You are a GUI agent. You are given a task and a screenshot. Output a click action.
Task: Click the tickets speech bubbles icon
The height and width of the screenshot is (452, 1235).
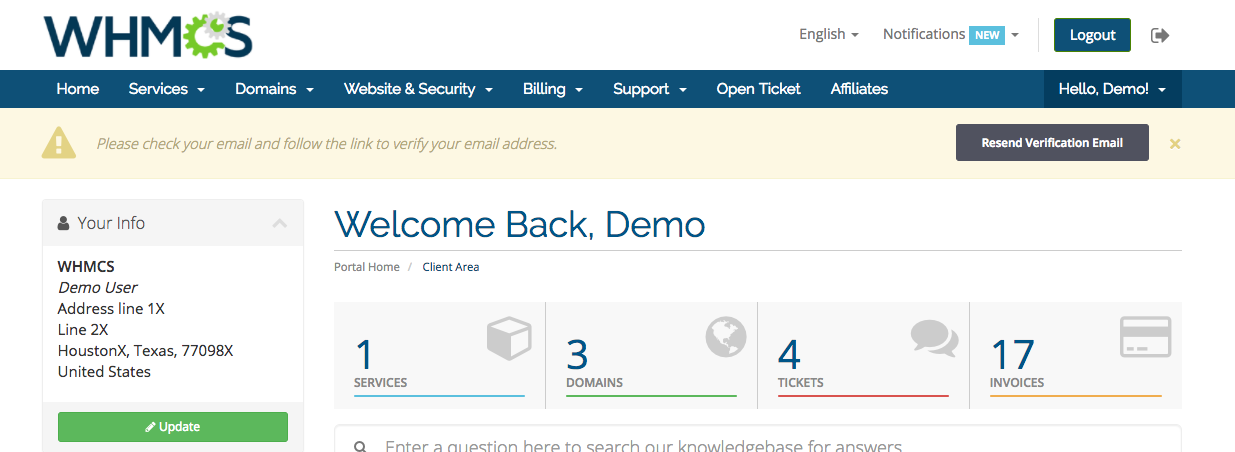click(x=935, y=337)
